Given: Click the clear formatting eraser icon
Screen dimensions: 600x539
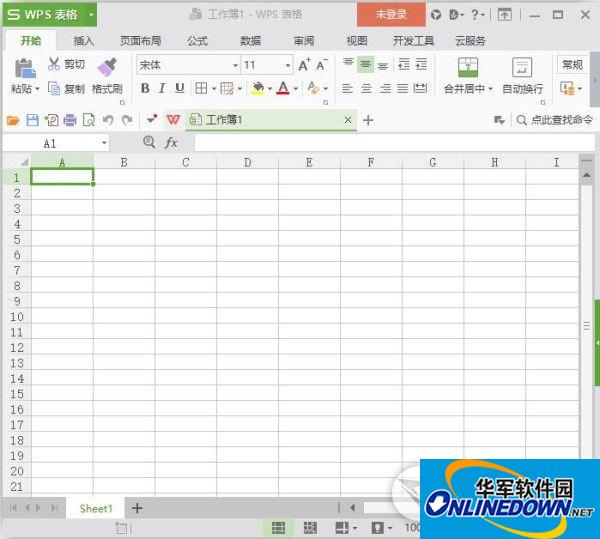Looking at the screenshot, I should [313, 88].
